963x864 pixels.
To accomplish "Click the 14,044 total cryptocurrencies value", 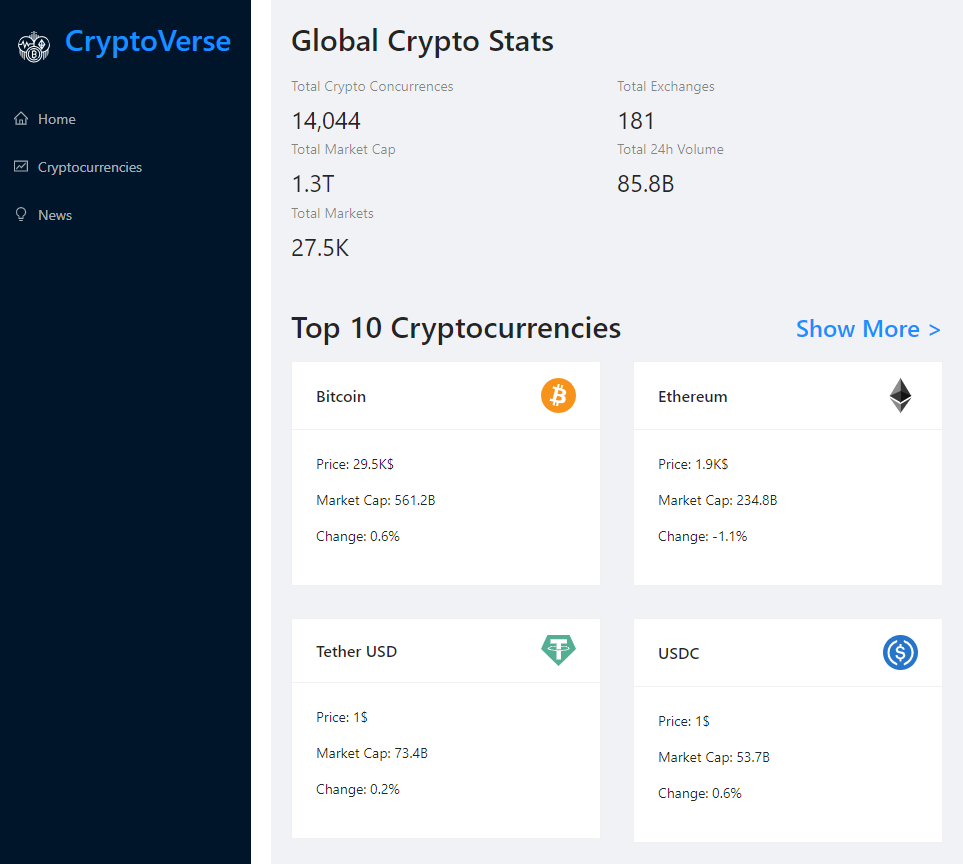I will [326, 121].
